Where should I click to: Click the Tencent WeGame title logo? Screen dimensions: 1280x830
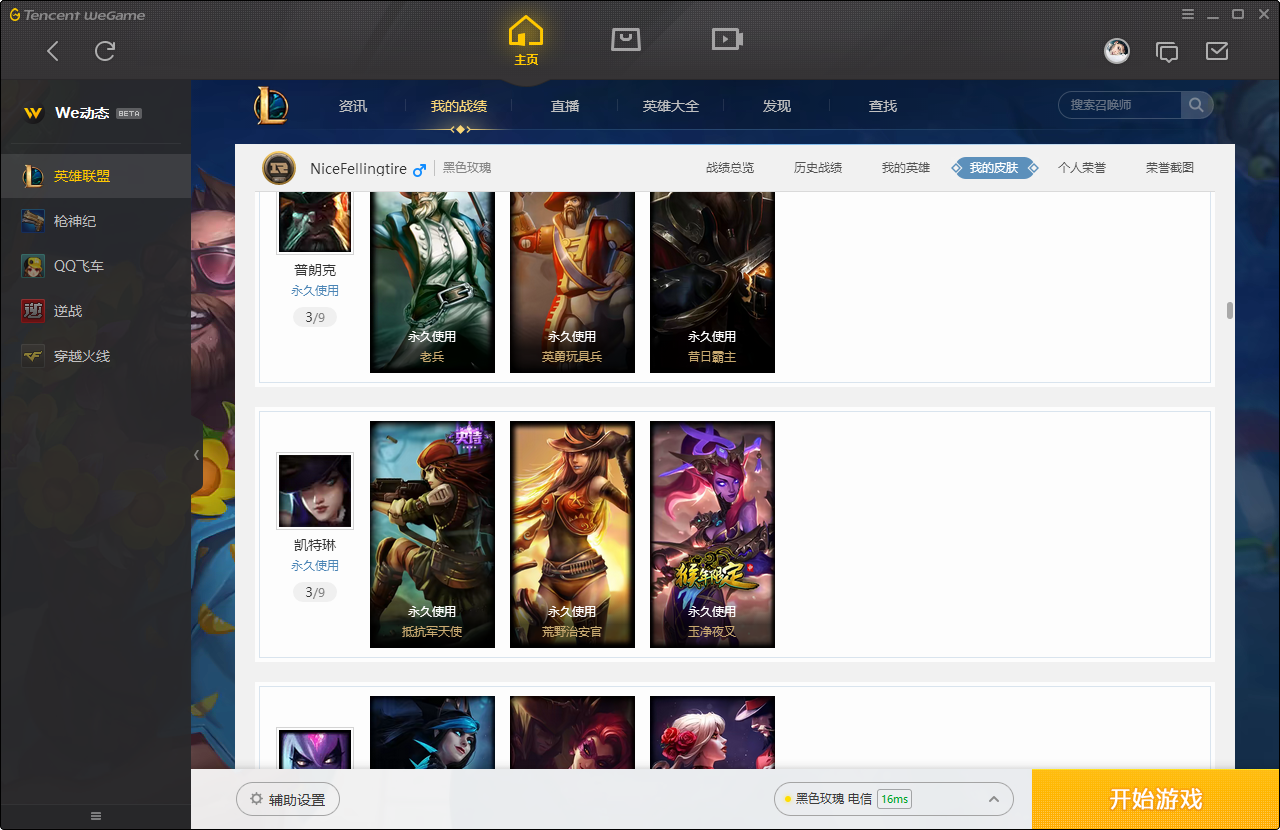coord(77,15)
